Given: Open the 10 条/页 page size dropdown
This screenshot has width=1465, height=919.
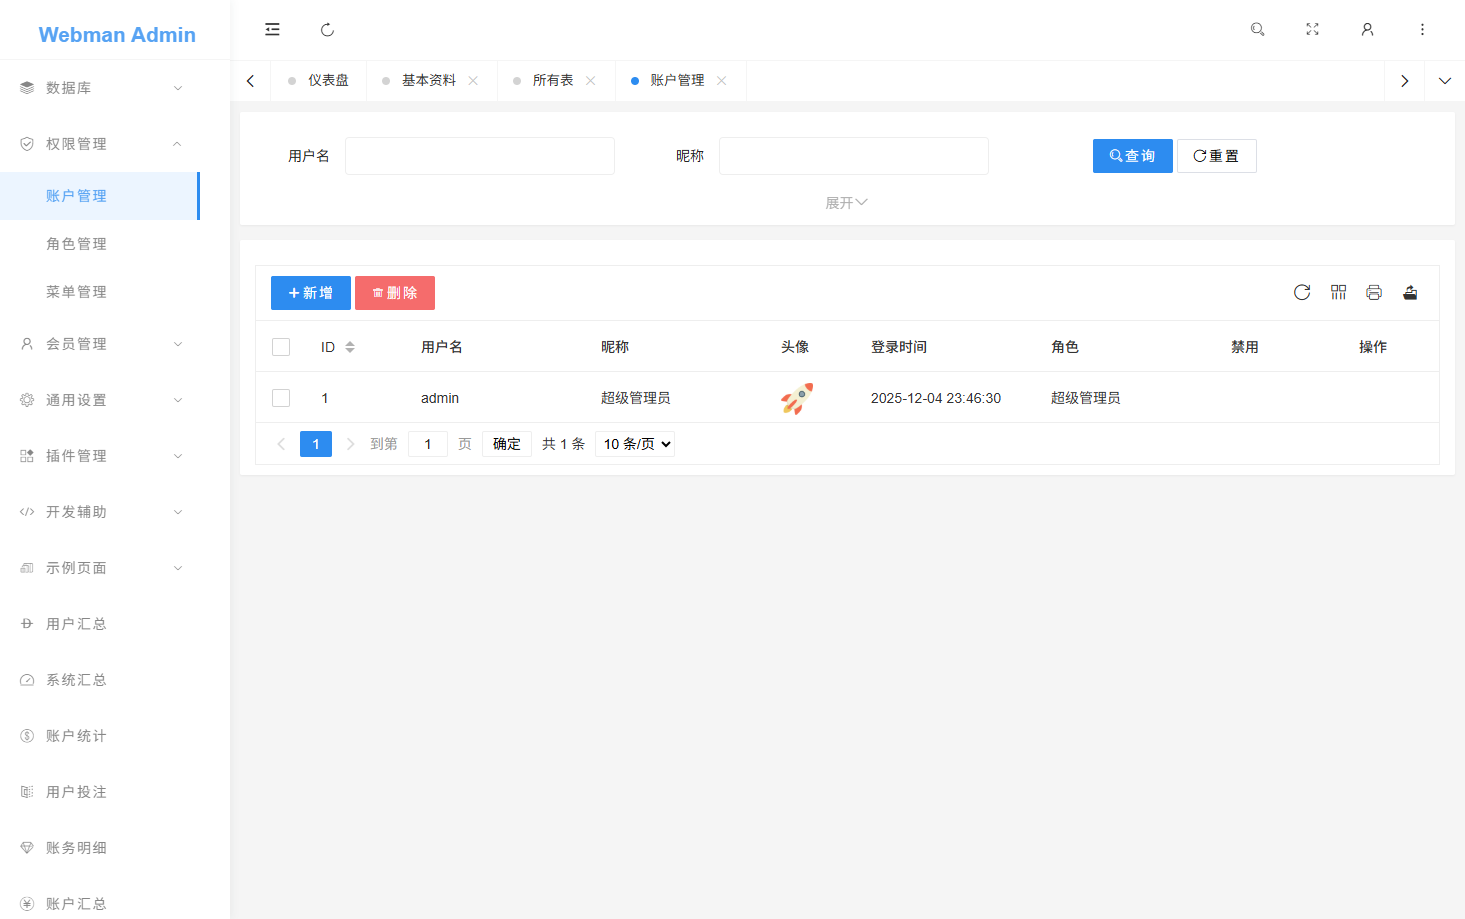Looking at the screenshot, I should tap(634, 443).
